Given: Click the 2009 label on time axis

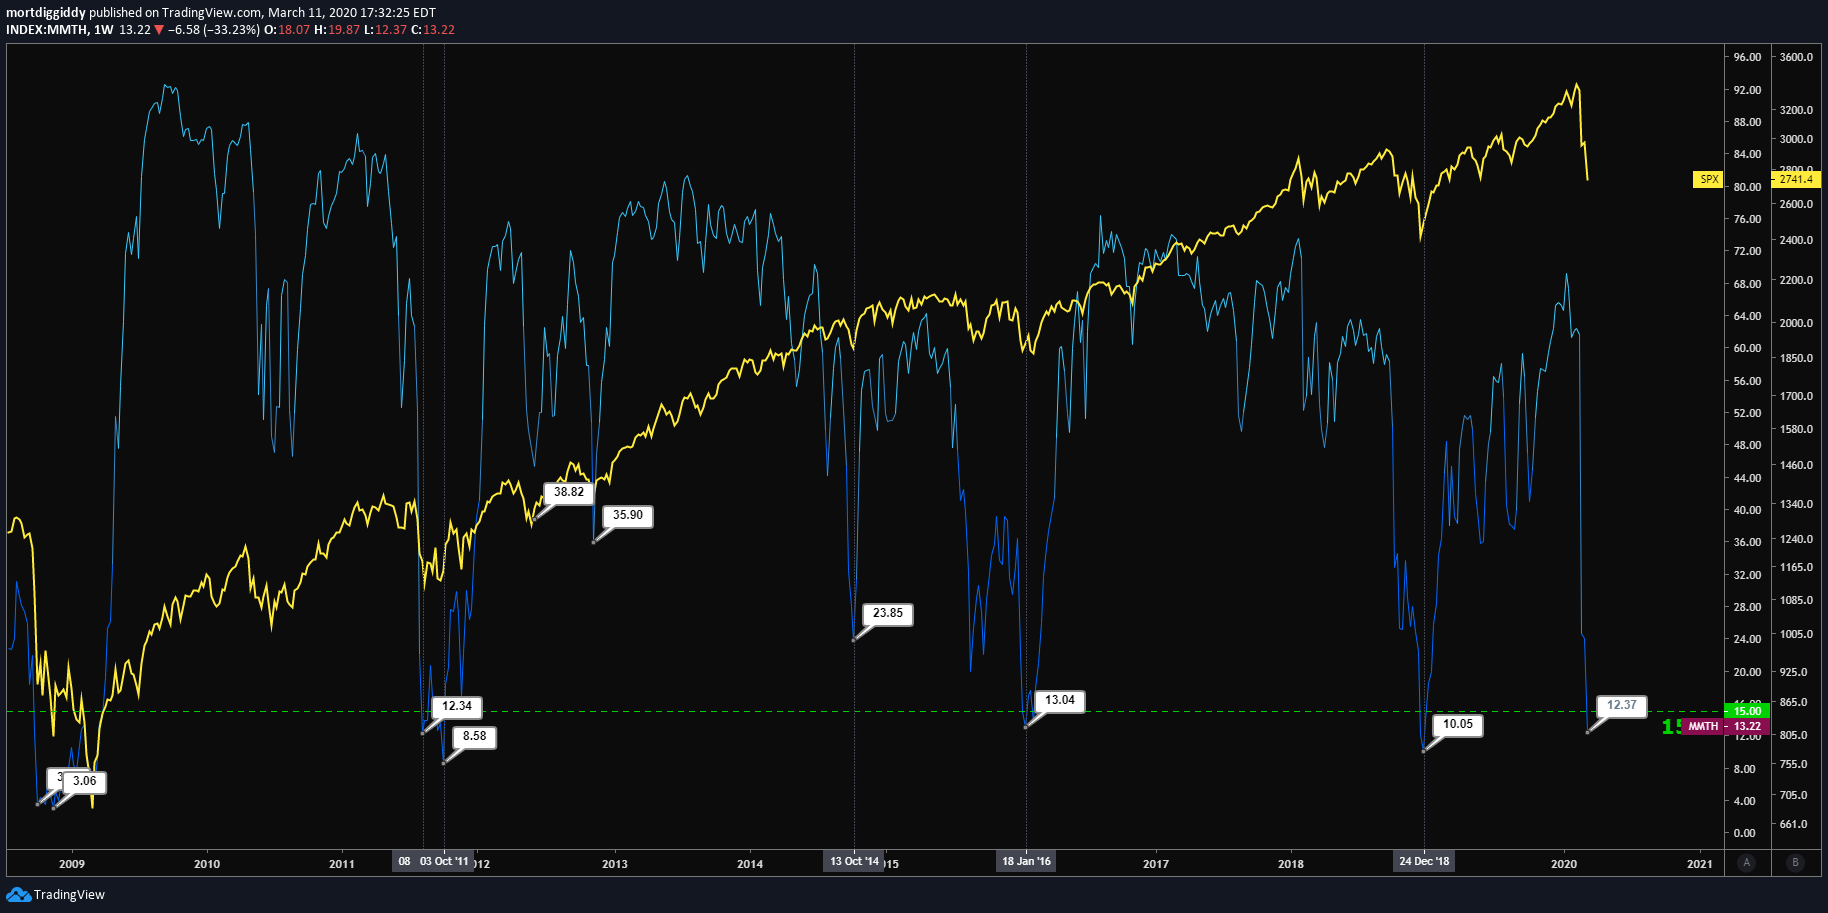Looking at the screenshot, I should click(x=72, y=864).
